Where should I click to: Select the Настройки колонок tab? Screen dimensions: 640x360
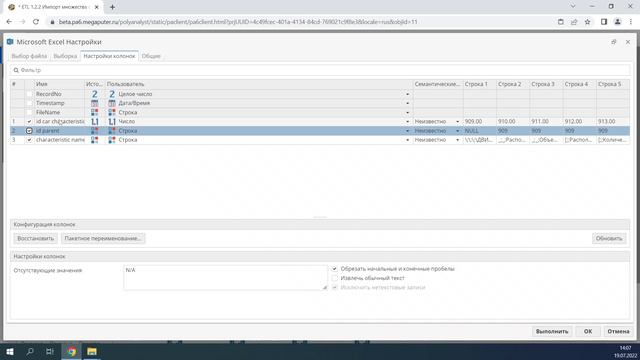[109, 56]
